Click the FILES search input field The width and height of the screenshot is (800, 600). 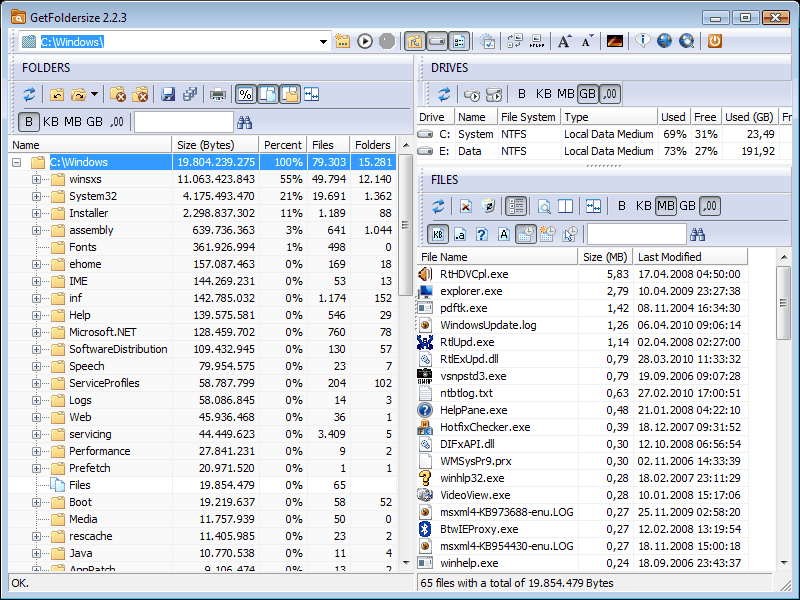coord(636,234)
